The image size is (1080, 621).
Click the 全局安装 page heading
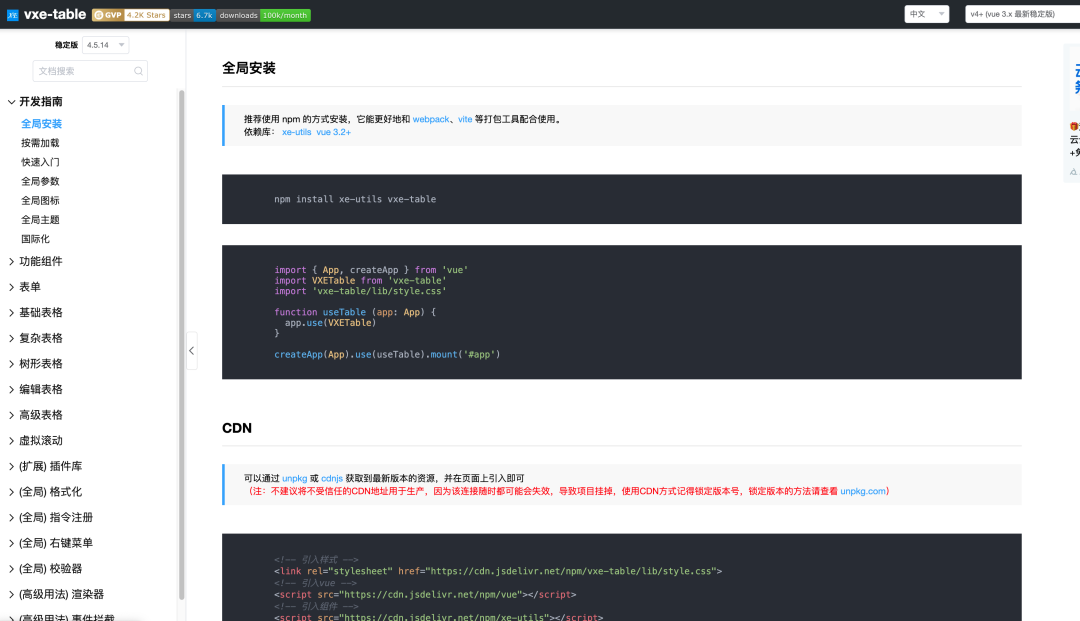click(x=249, y=68)
